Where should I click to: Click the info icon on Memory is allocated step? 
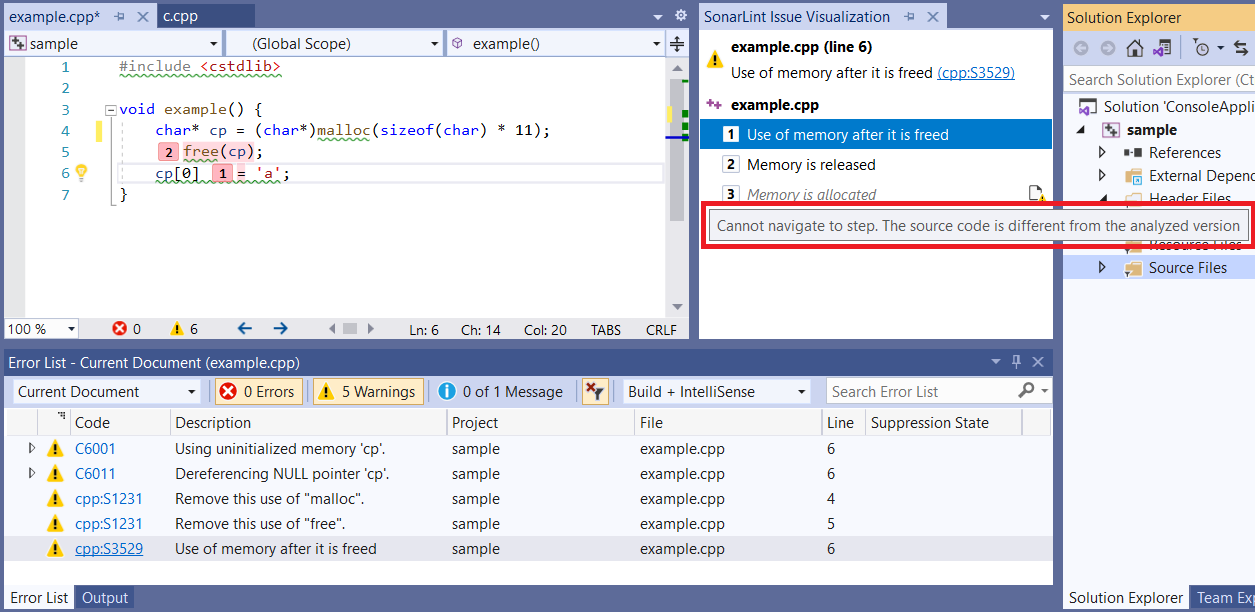click(1036, 192)
